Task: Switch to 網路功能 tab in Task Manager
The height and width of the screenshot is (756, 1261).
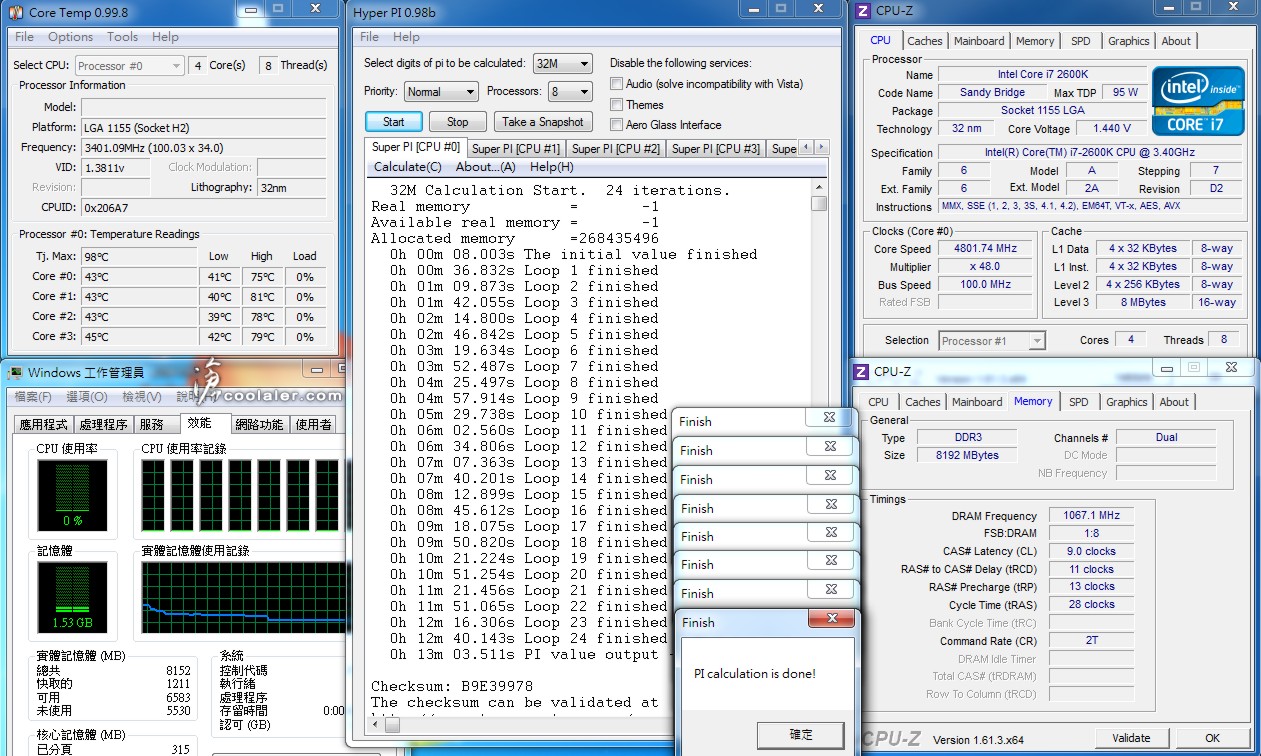Action: (258, 424)
